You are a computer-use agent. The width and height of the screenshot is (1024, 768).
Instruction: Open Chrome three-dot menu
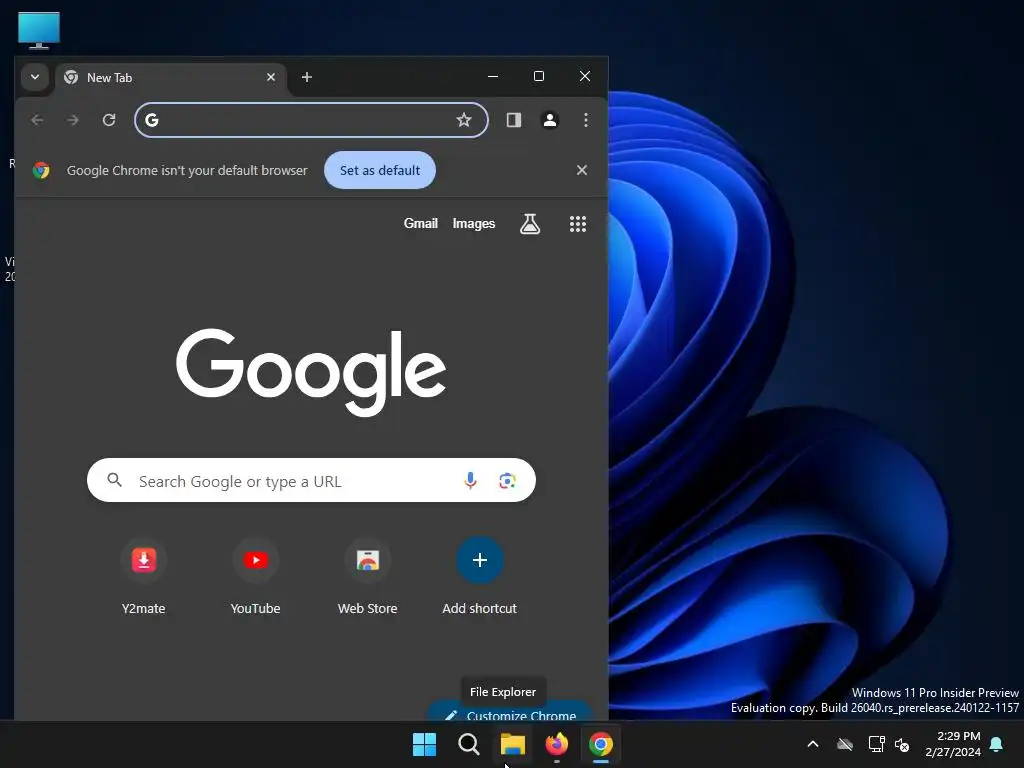pos(586,120)
